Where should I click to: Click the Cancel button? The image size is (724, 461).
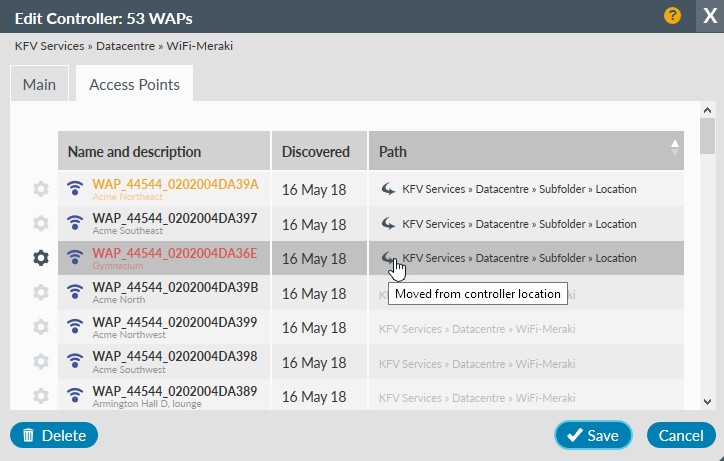680,435
